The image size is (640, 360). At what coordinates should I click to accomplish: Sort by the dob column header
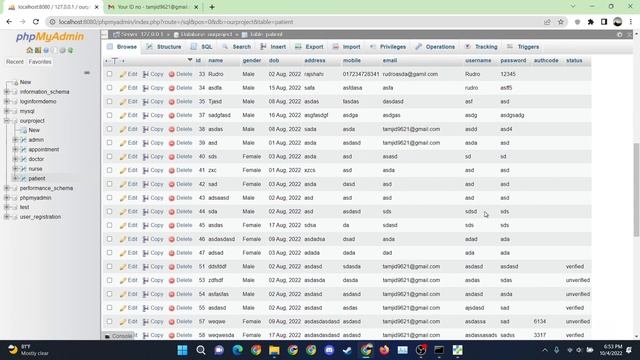click(x=274, y=60)
